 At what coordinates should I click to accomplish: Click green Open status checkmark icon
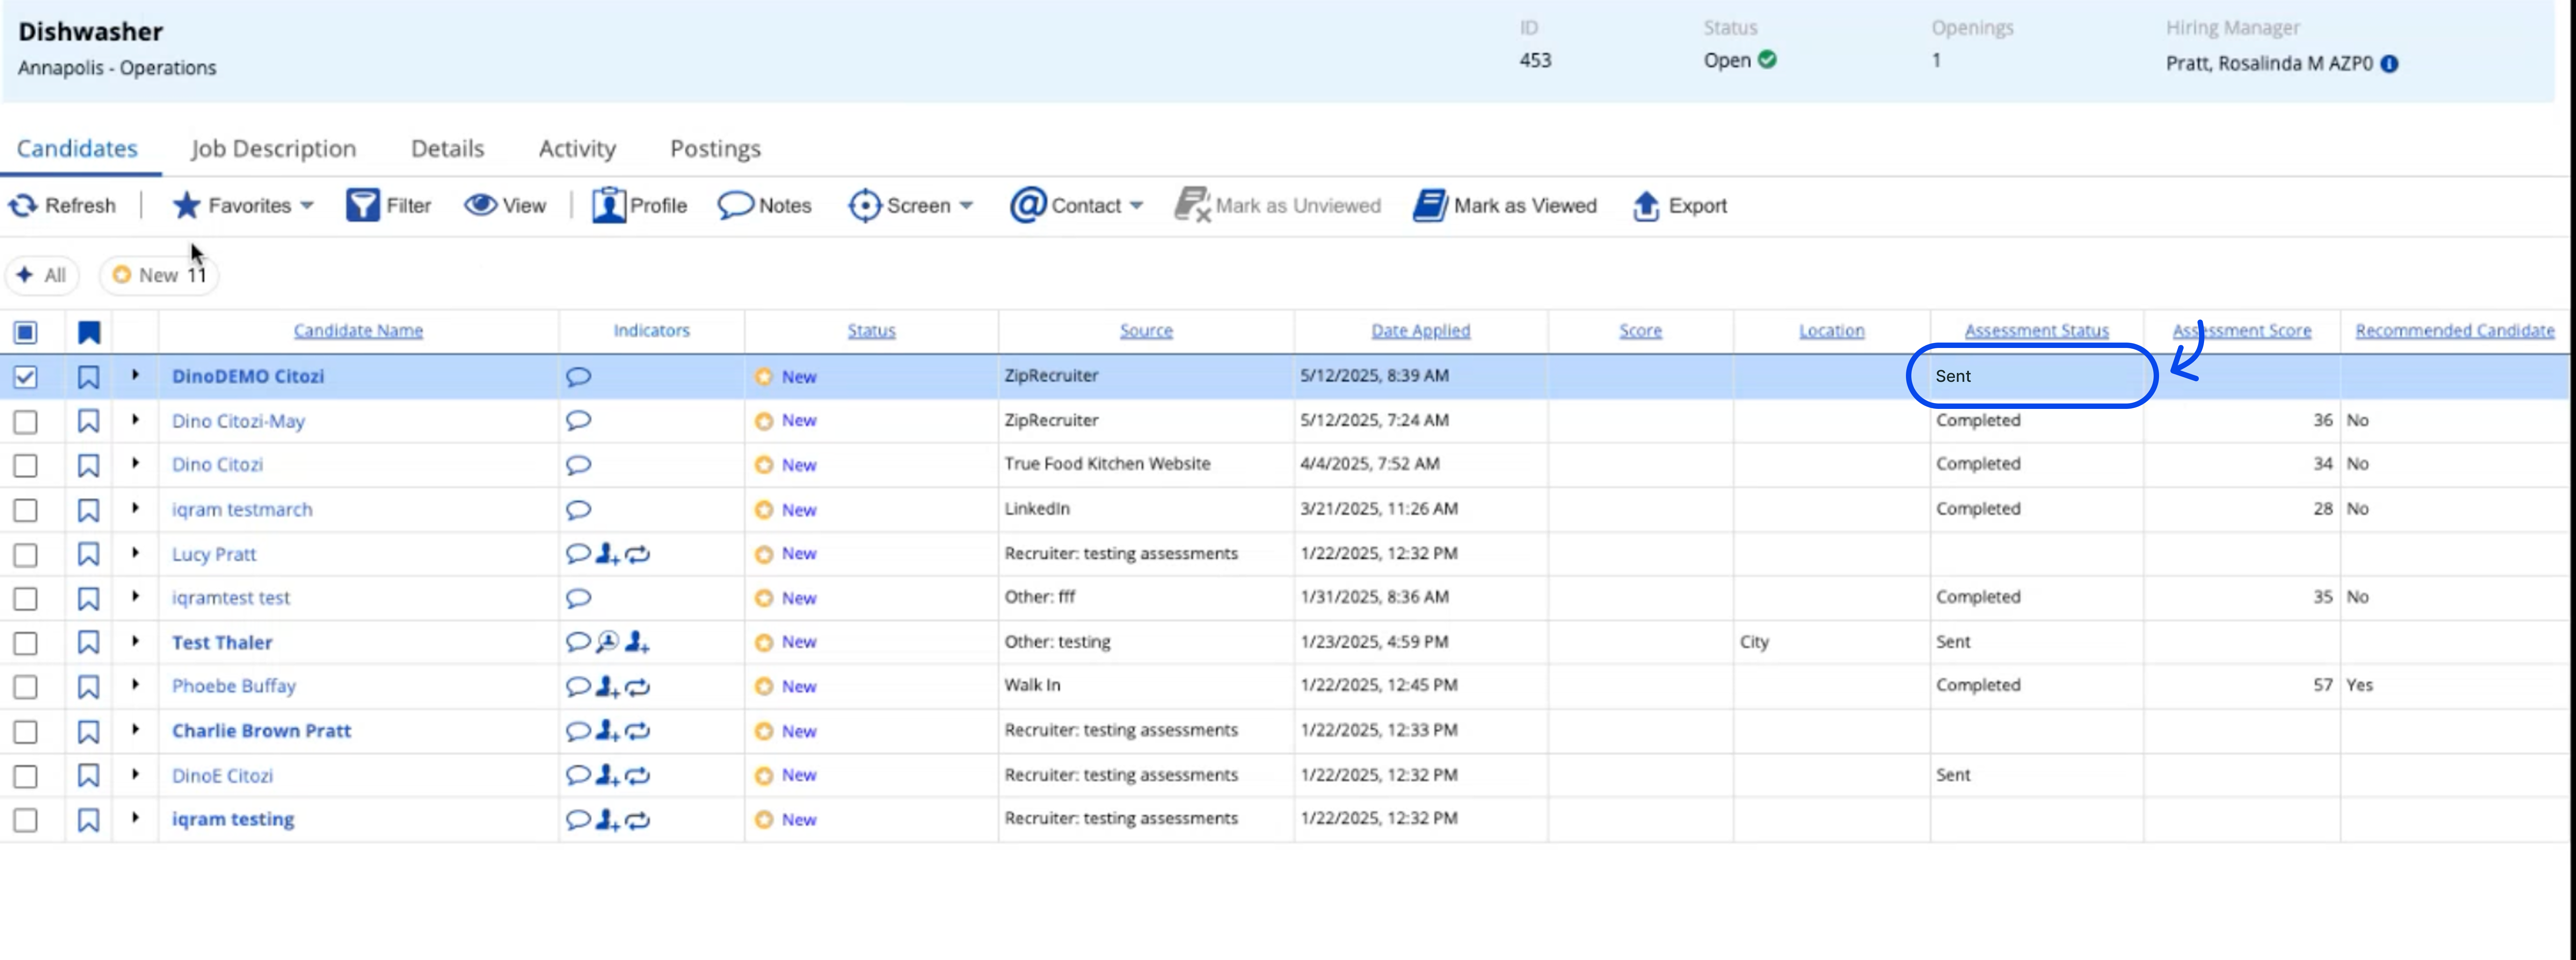point(1767,60)
